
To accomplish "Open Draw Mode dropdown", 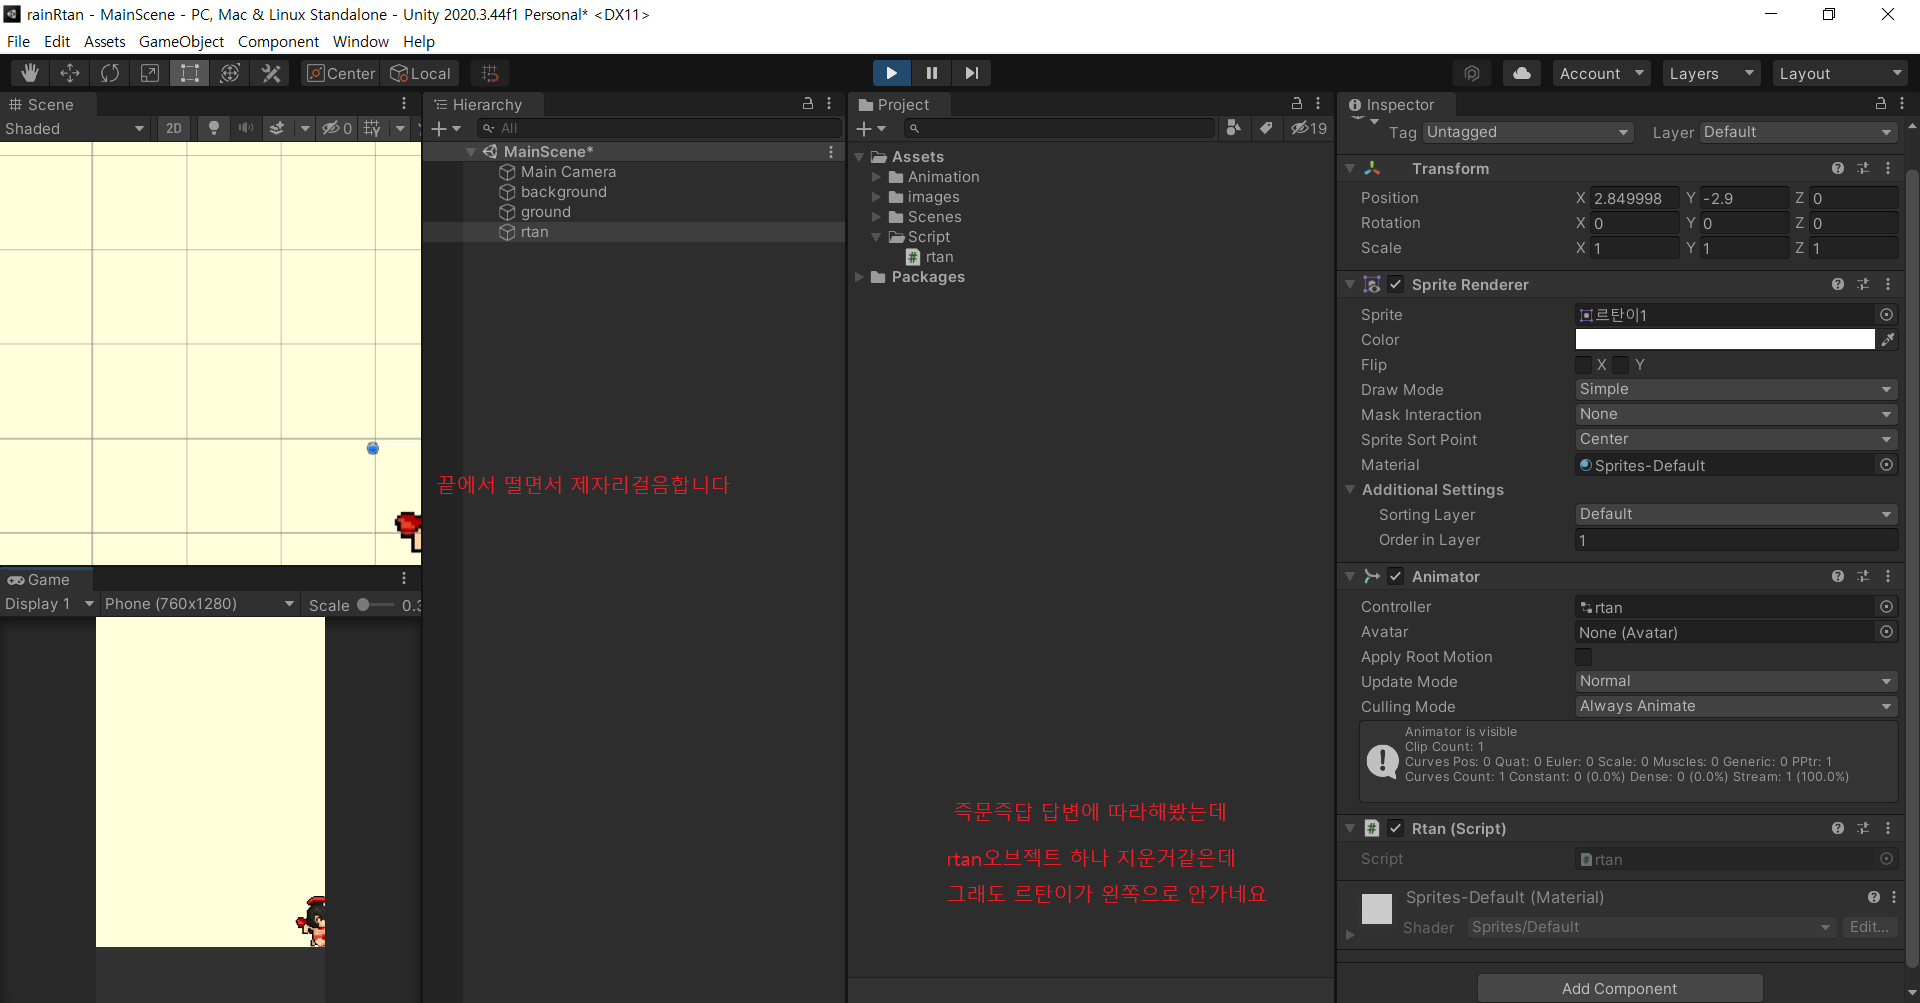I will pos(1736,389).
